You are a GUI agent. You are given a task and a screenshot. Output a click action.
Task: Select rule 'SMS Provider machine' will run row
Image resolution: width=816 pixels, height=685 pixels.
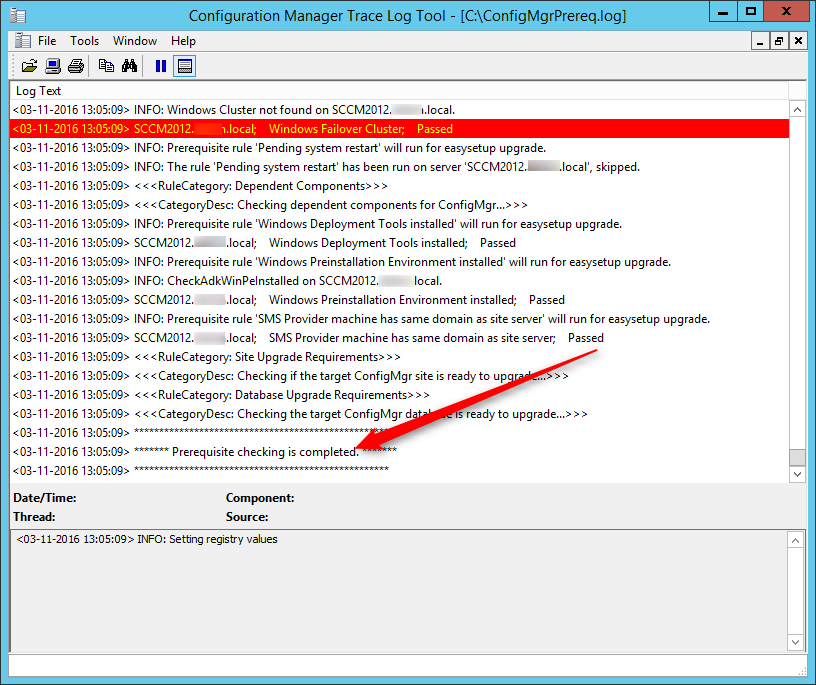[399, 319]
